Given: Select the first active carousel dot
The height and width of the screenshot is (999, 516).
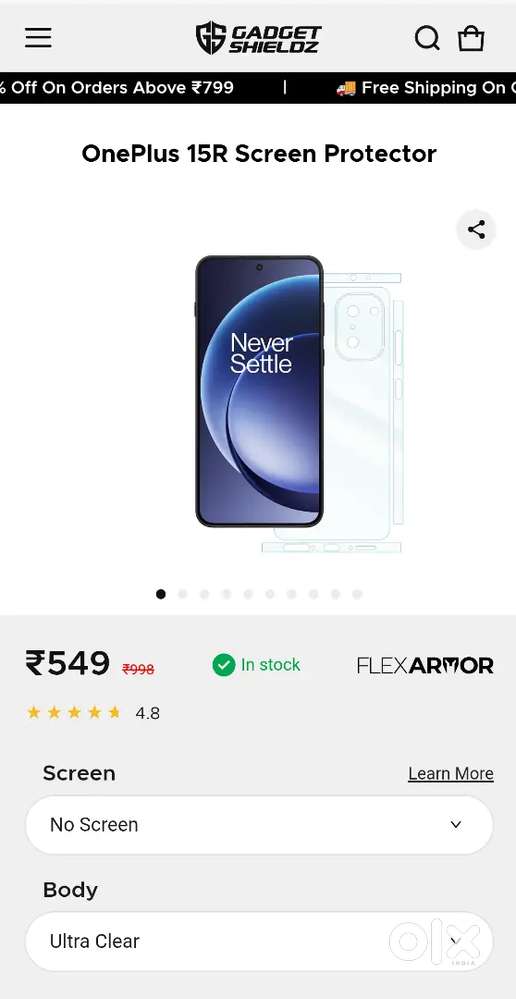Looking at the screenshot, I should pyautogui.click(x=161, y=594).
